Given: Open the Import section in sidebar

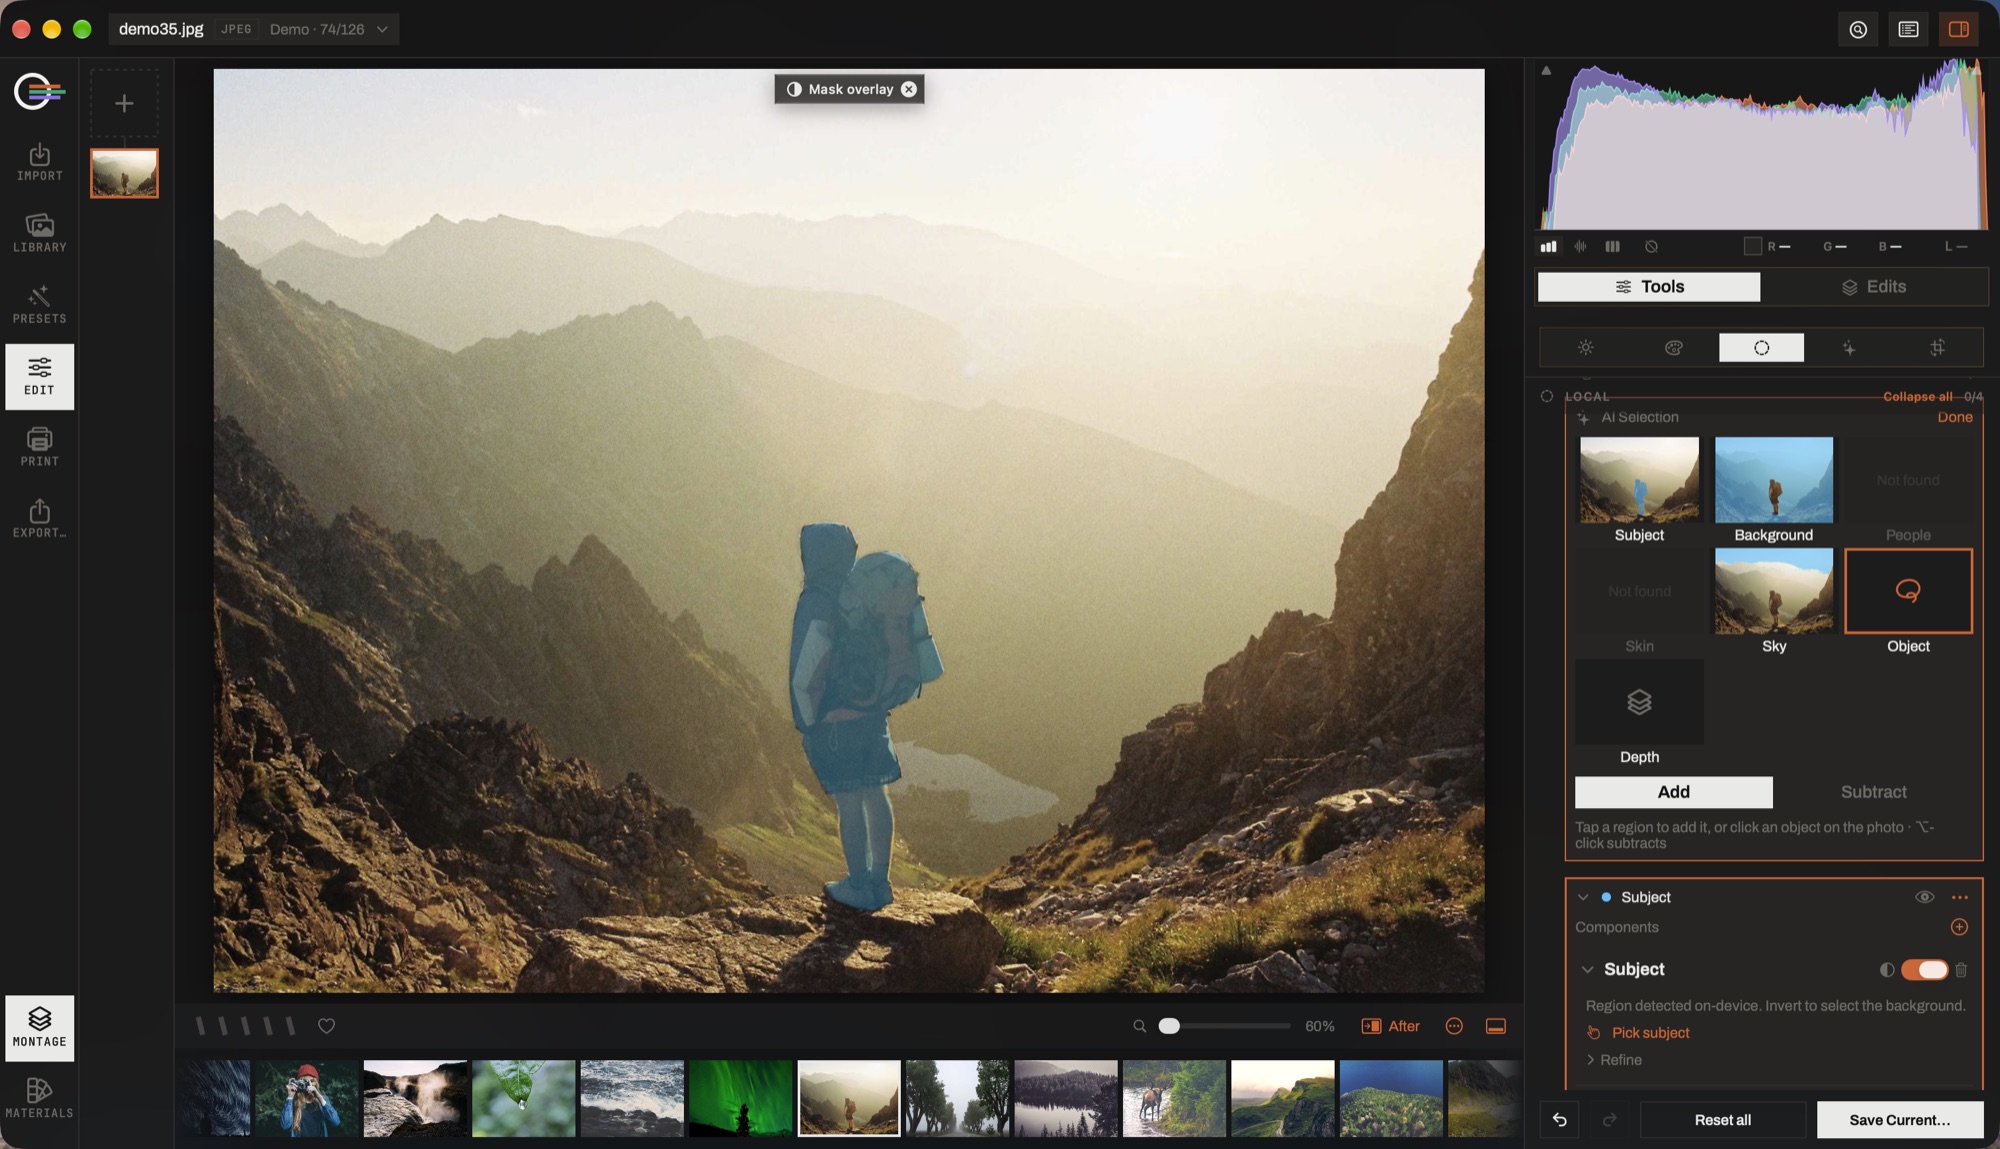Looking at the screenshot, I should point(39,162).
